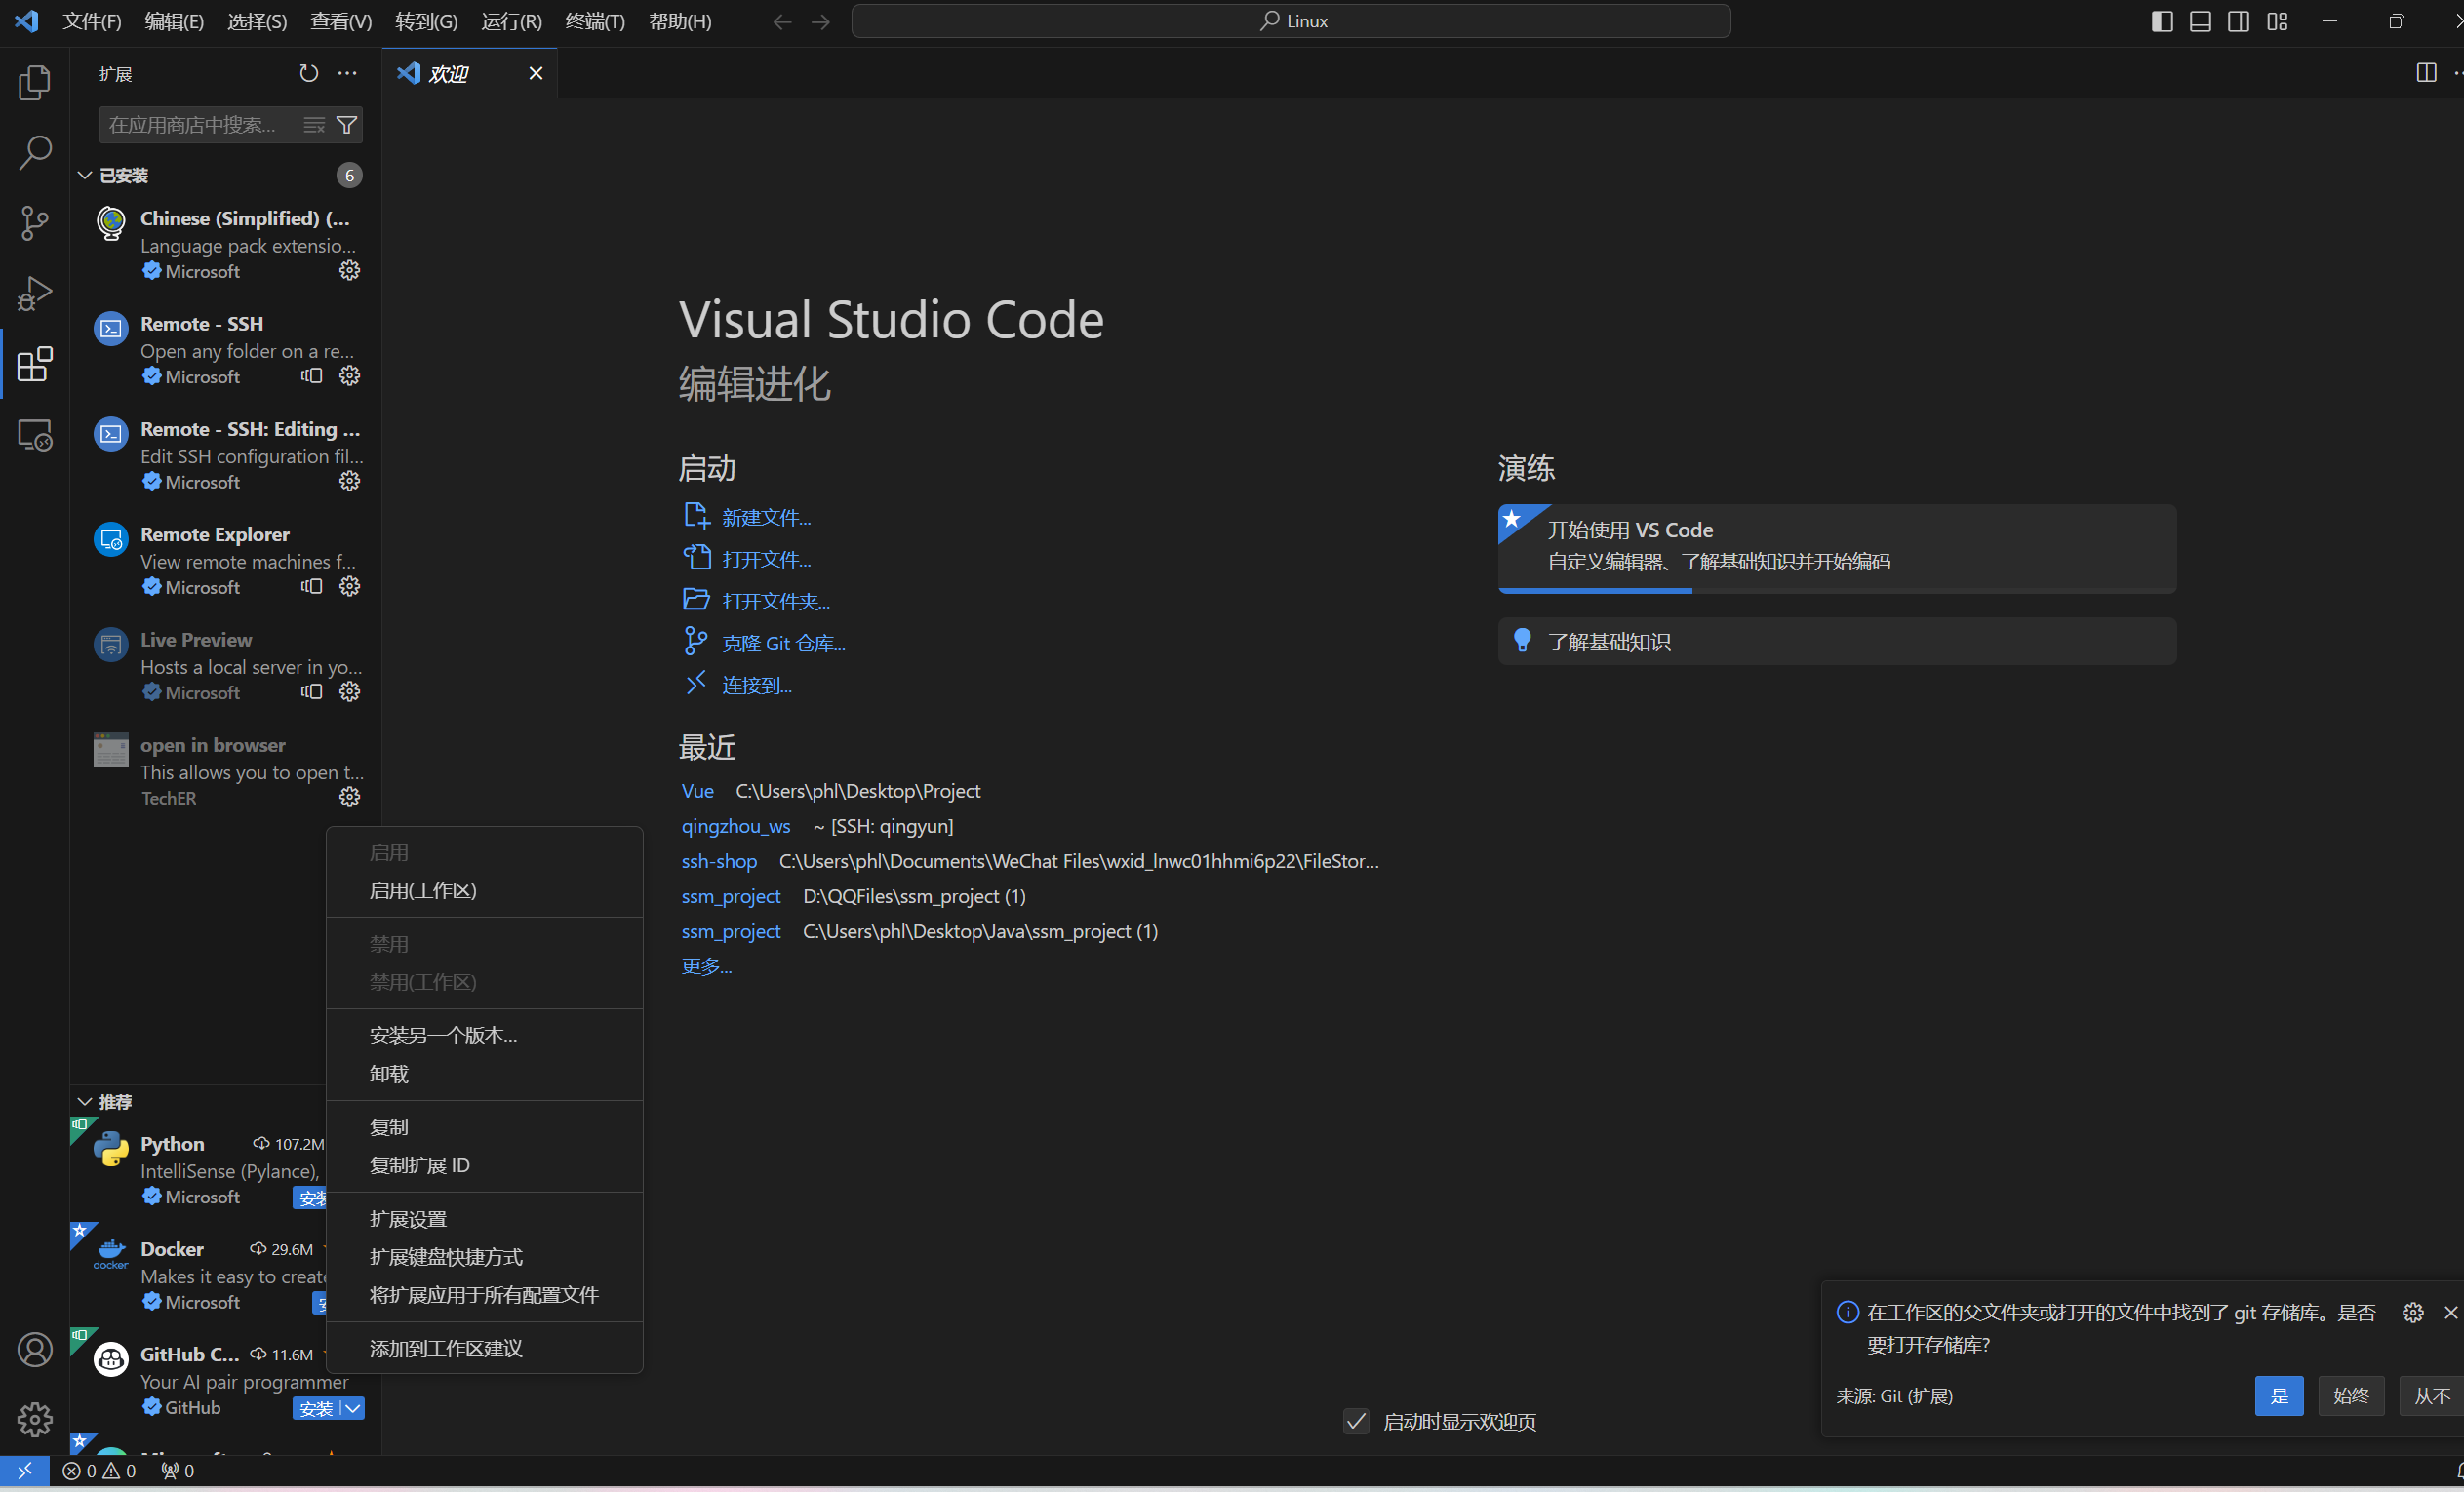2464x1492 pixels.
Task: Manage Remote - SSH extension gear
Action: click(349, 375)
